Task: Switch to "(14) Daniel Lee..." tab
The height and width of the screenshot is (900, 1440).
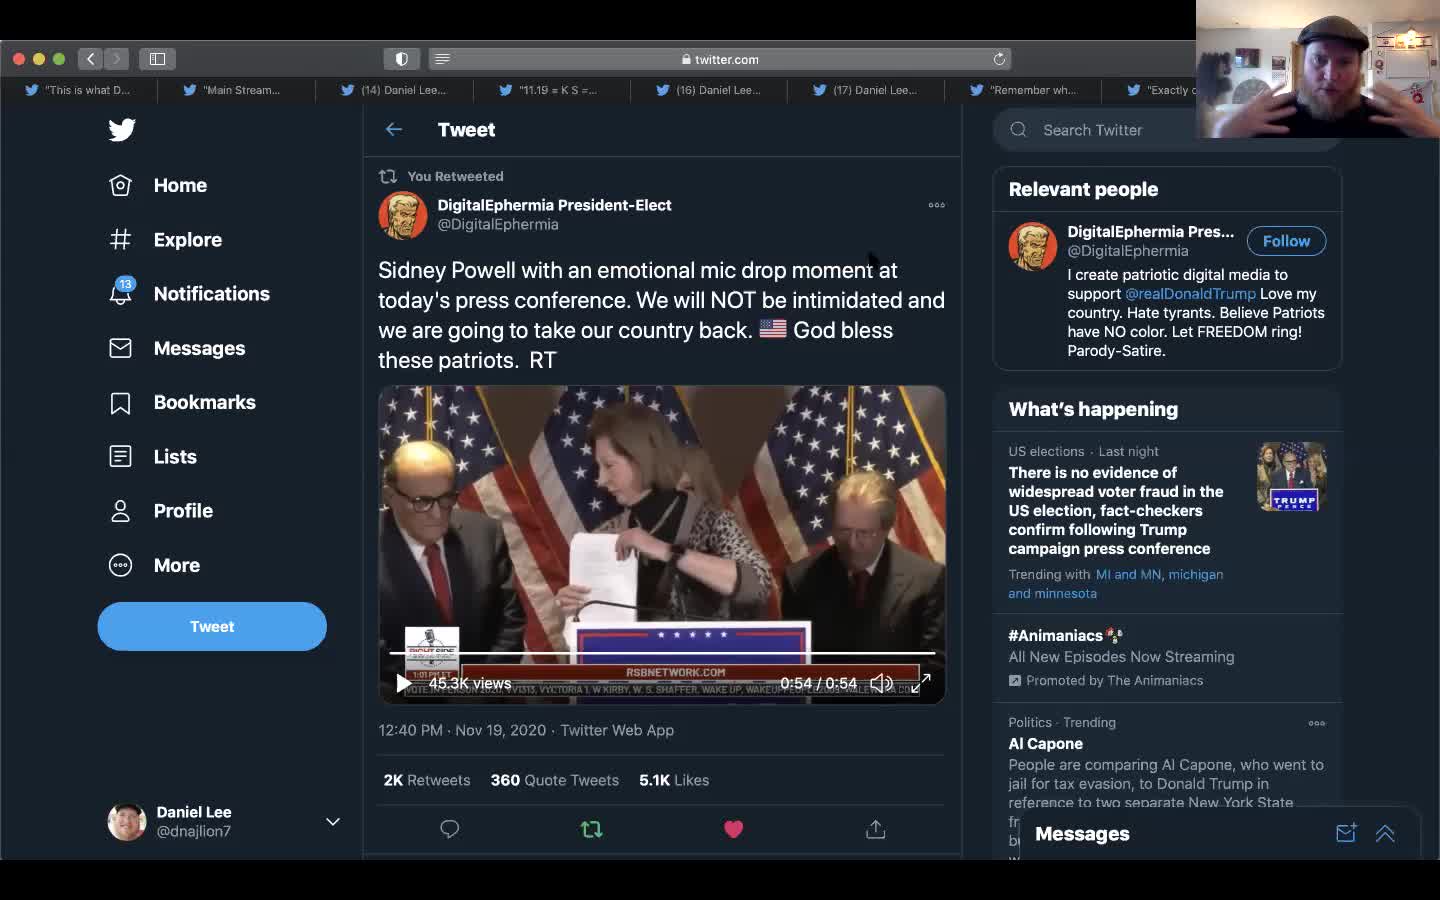Action: point(394,90)
